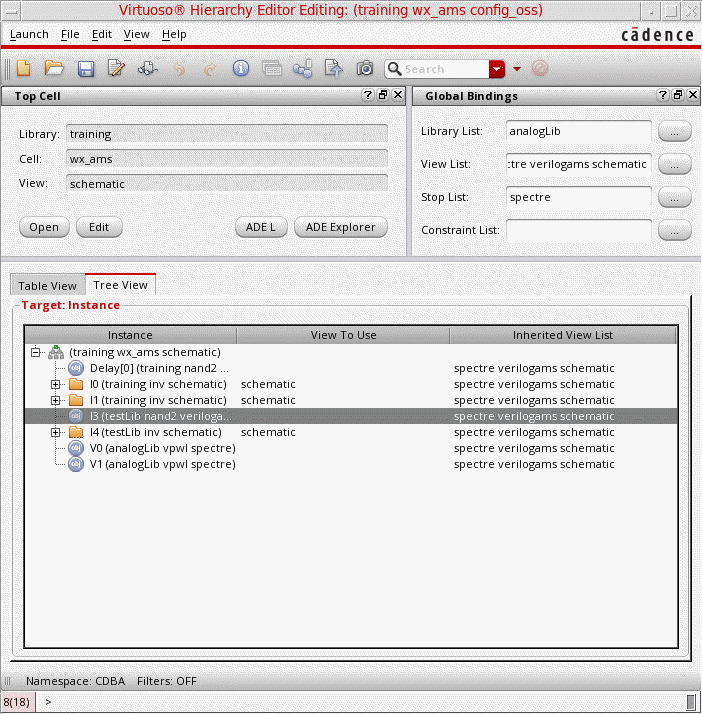Open the red Search dropdown arrow
Screen dimensions: 702x714
[497, 69]
